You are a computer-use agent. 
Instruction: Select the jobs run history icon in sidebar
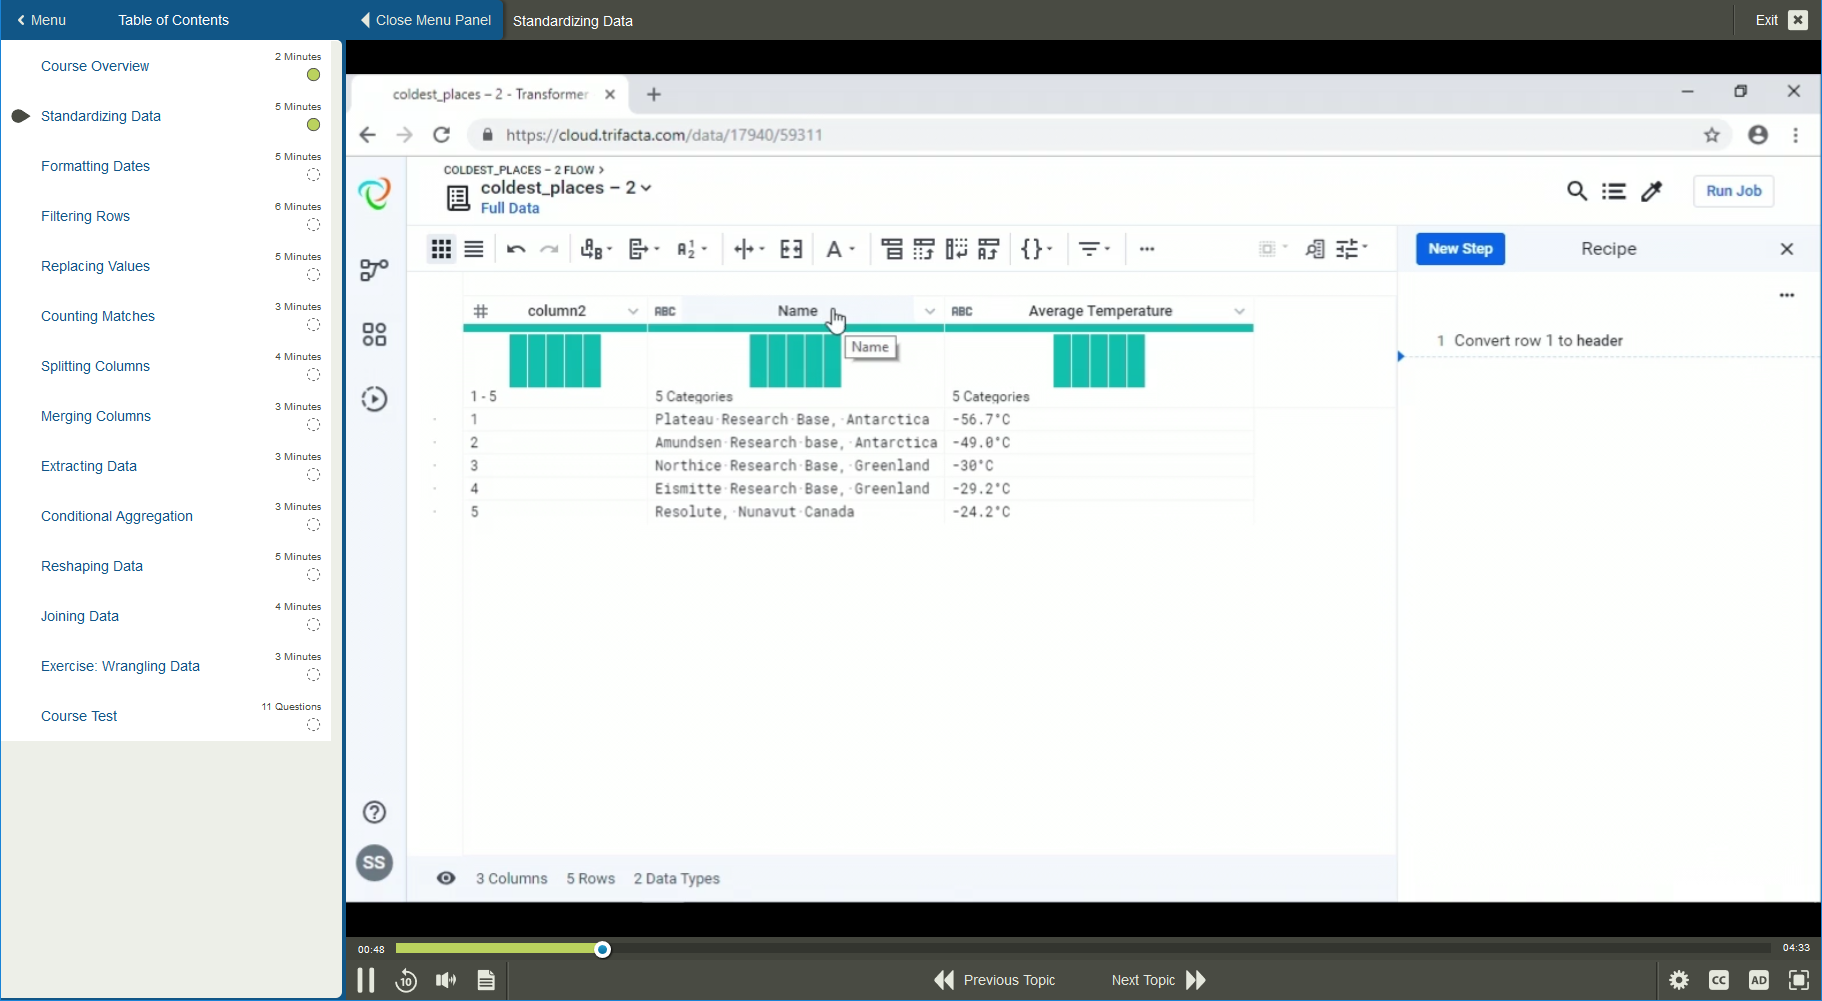coord(375,398)
